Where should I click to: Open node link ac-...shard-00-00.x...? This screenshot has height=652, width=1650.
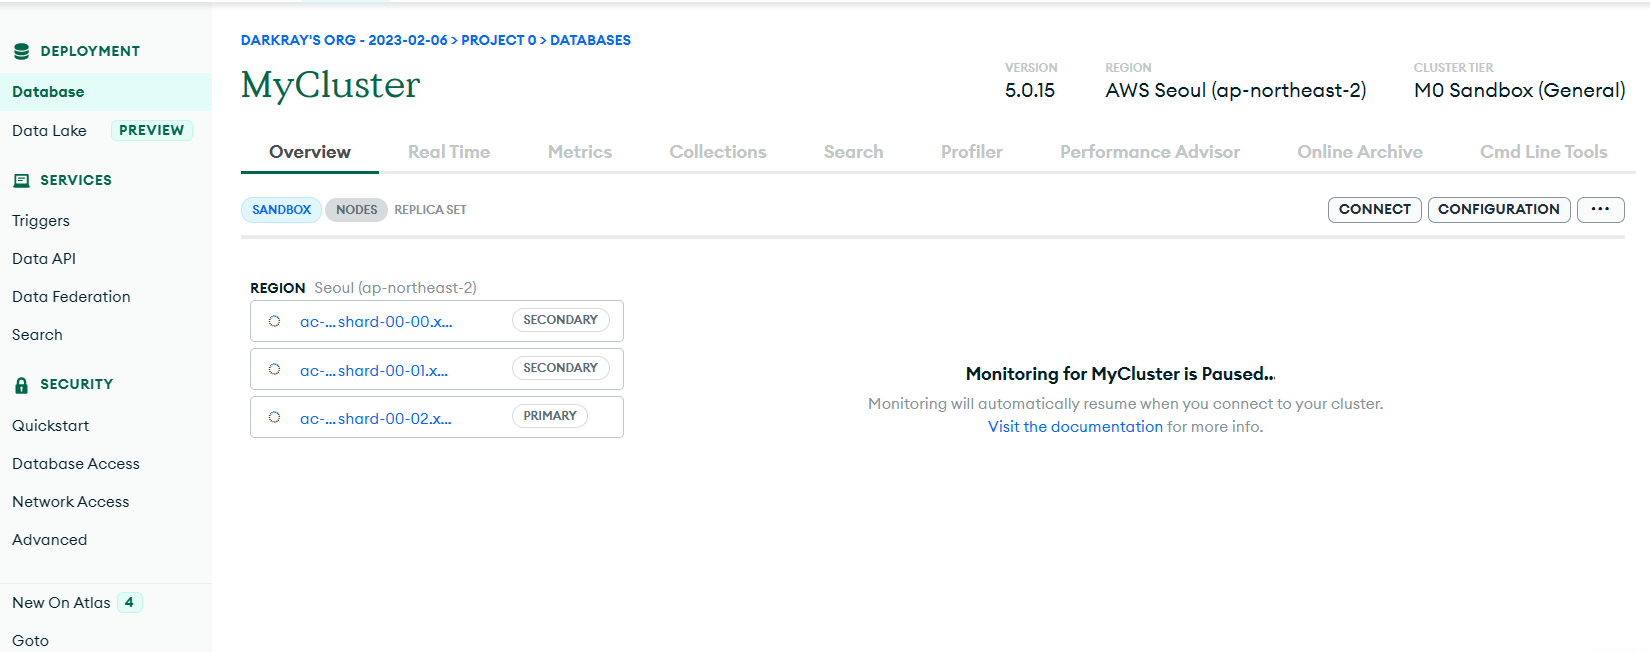pyautogui.click(x=376, y=322)
